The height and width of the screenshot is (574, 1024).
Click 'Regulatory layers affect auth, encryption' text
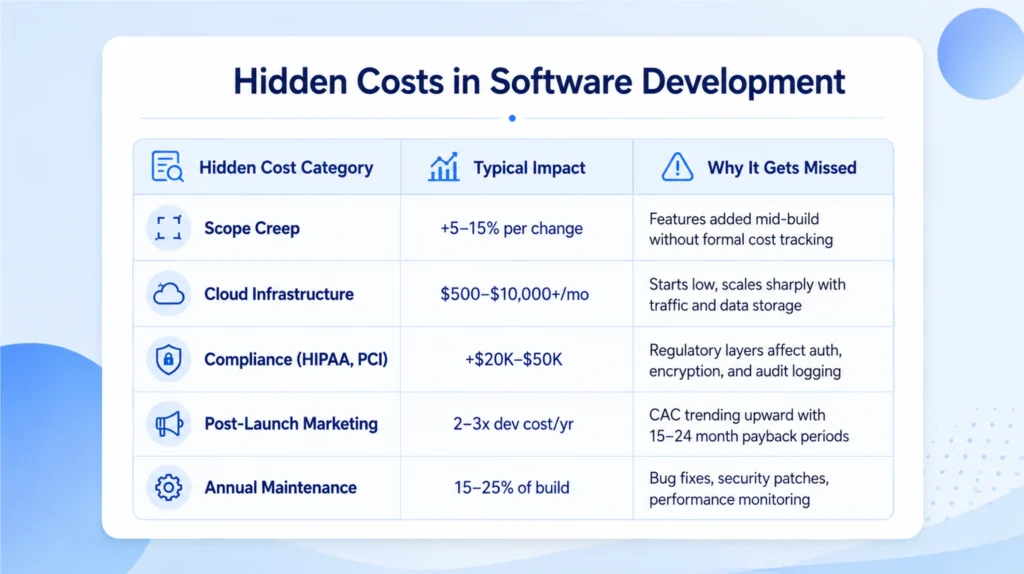coord(745,360)
